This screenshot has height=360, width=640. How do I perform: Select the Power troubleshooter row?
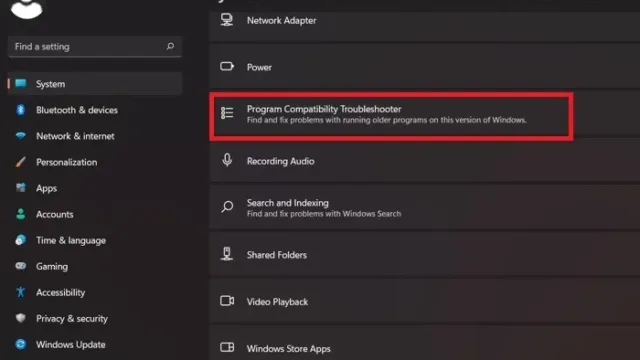pyautogui.click(x=424, y=67)
